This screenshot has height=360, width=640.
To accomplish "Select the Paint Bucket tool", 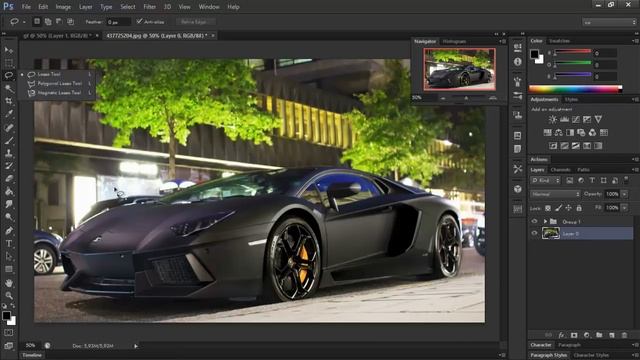I will (9, 191).
